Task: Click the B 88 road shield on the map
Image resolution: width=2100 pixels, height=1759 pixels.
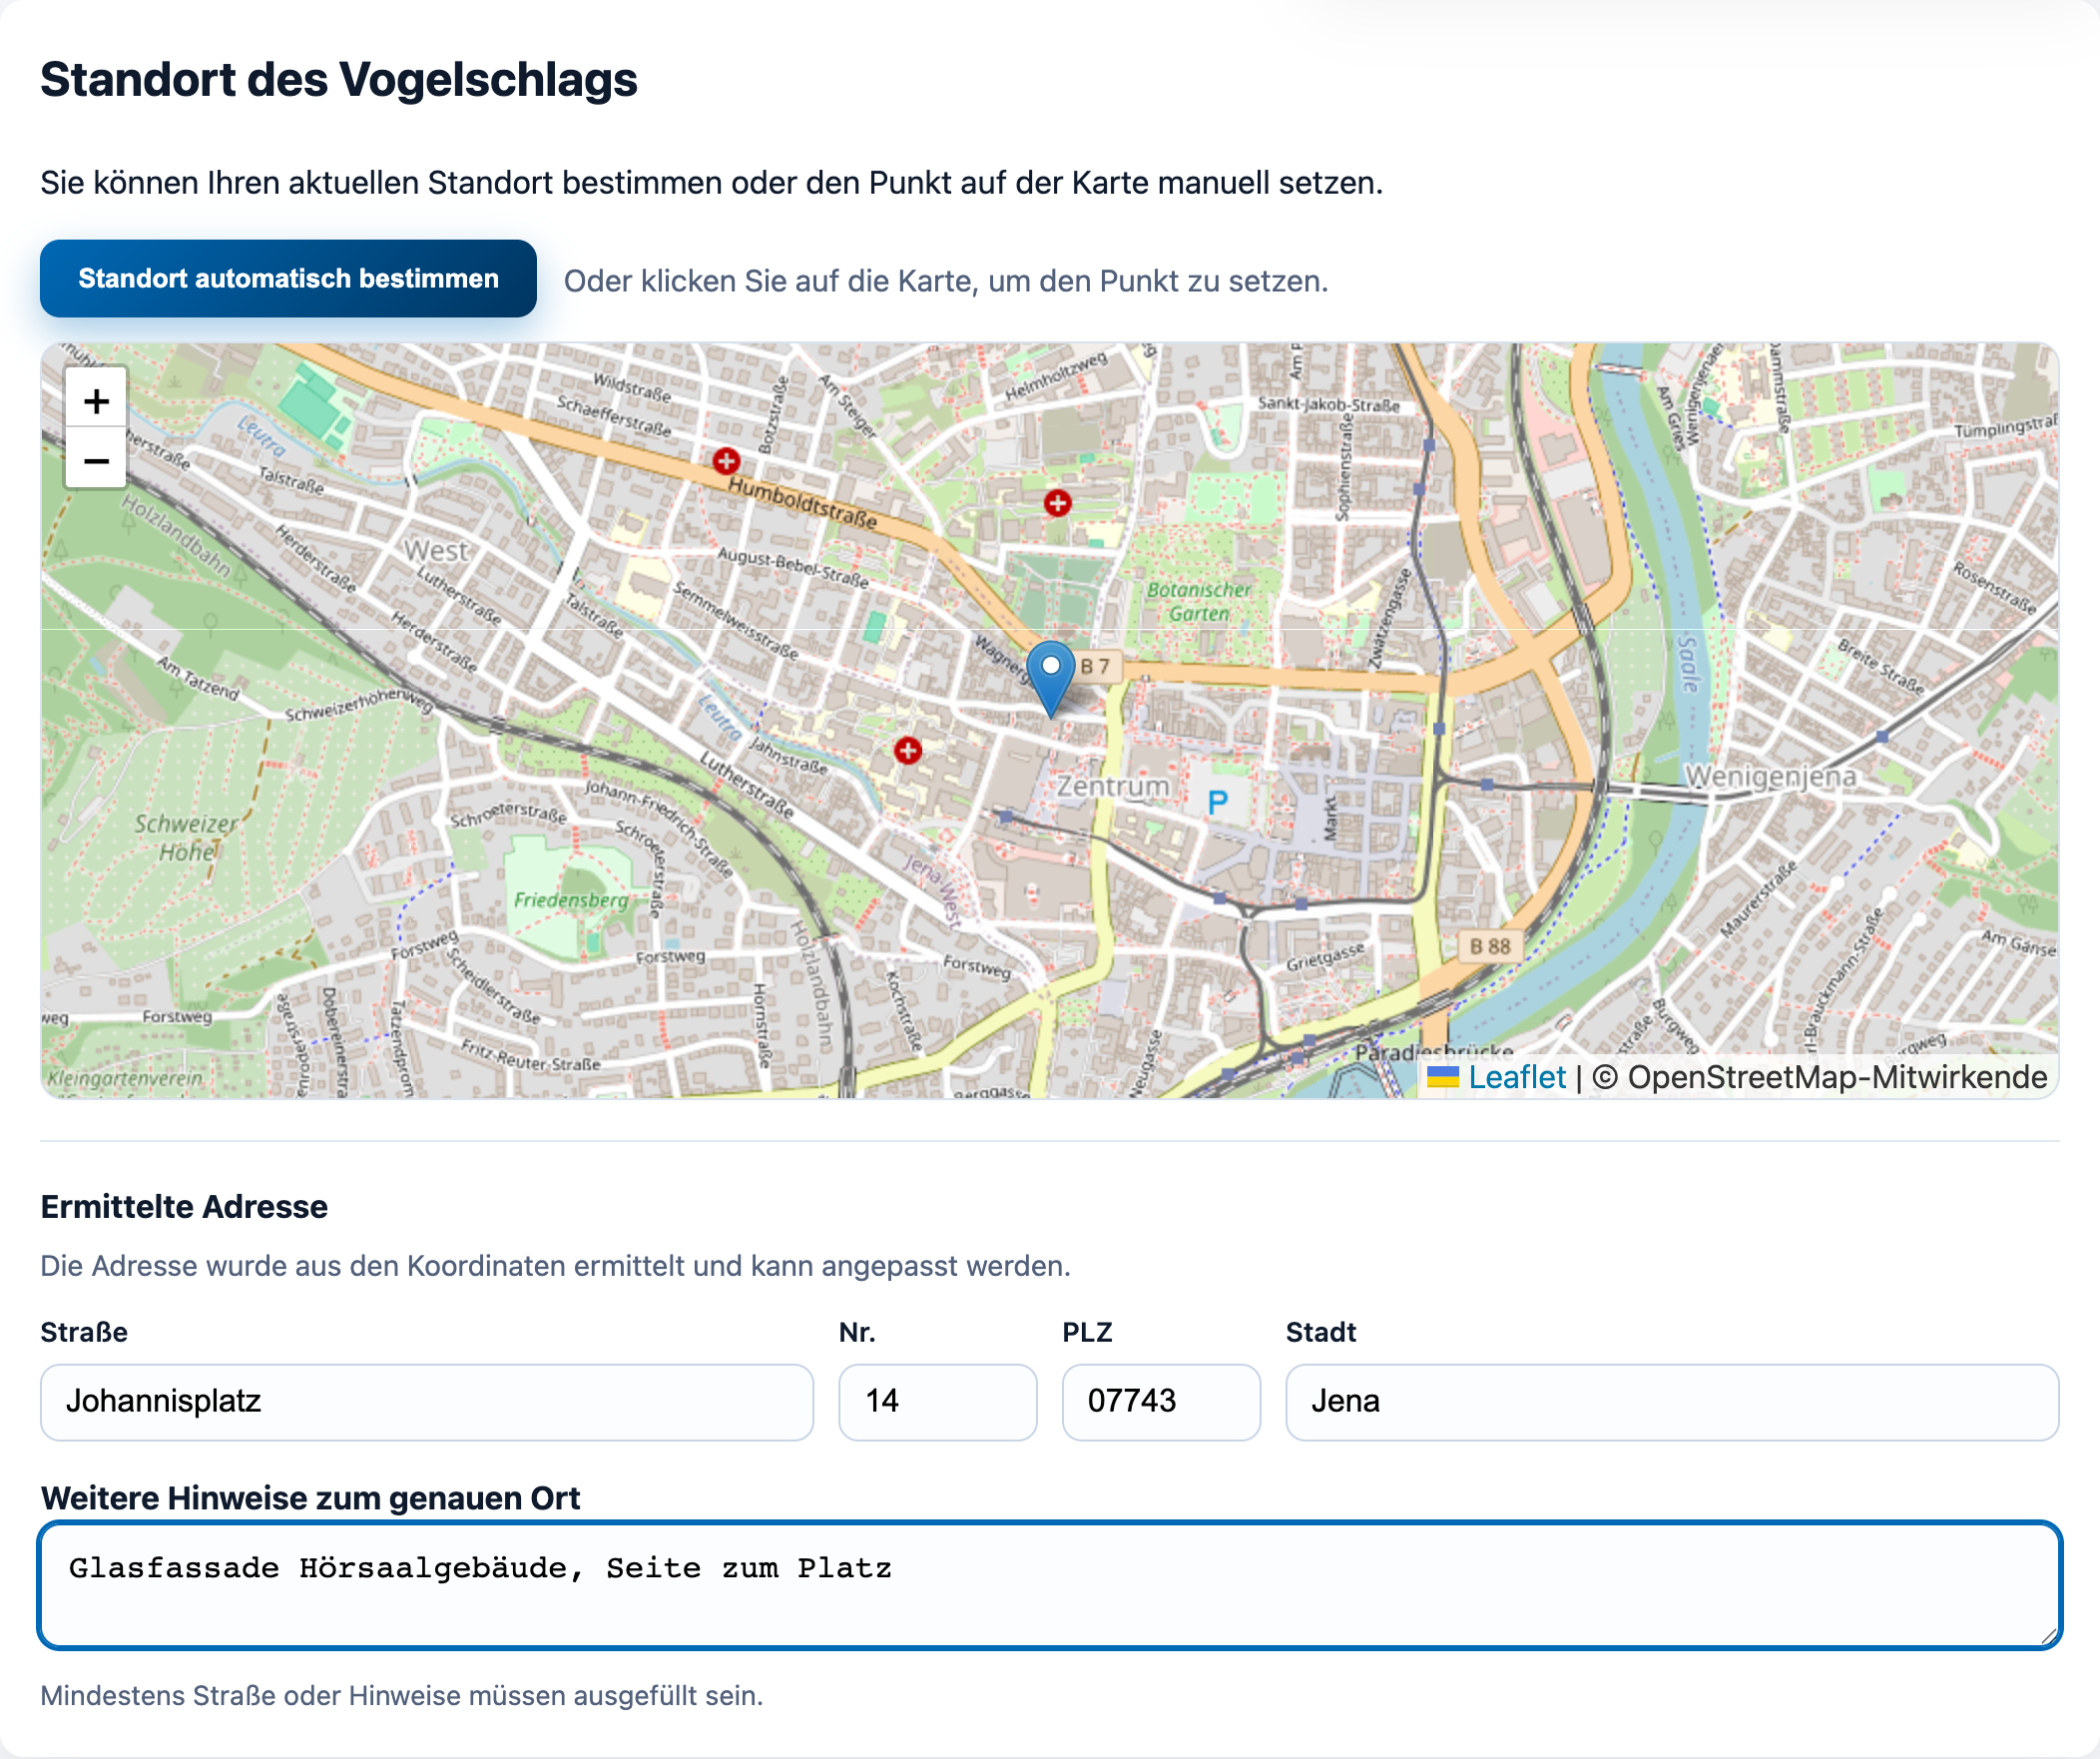Action: coord(1490,946)
